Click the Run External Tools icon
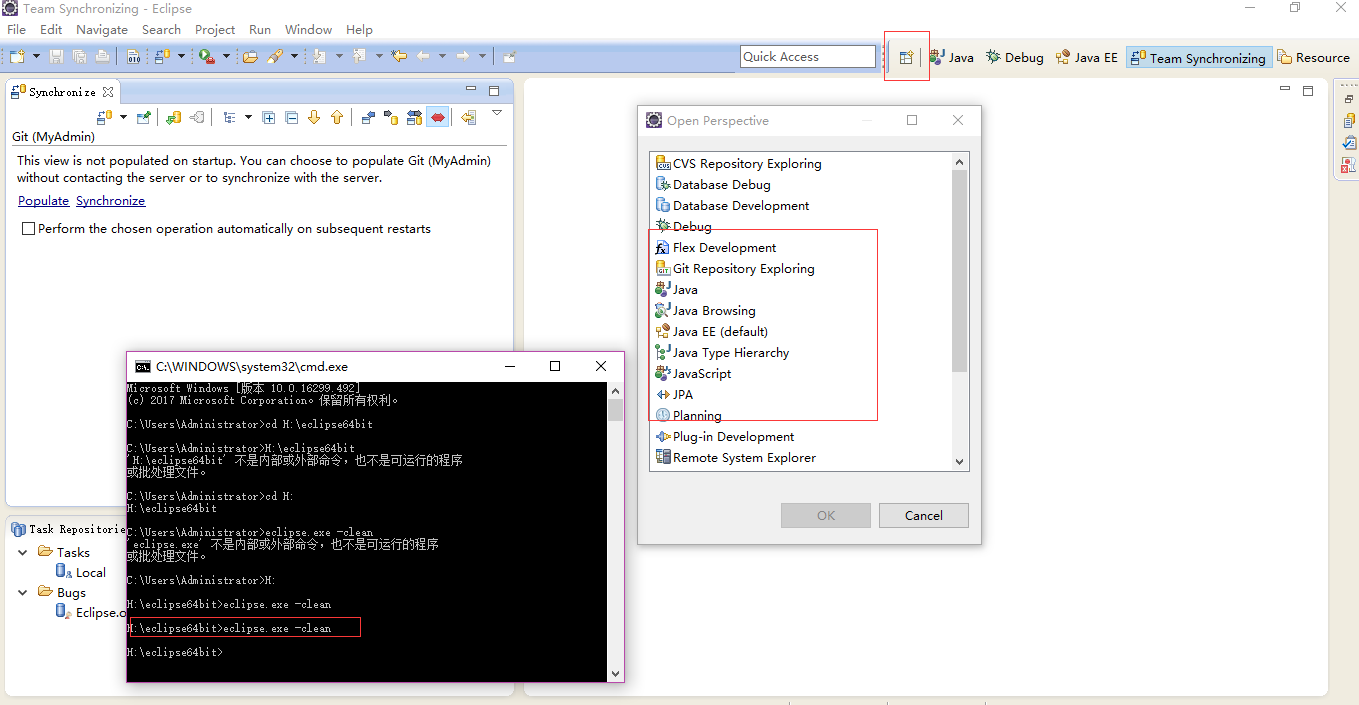Image resolution: width=1359 pixels, height=705 pixels. (206, 57)
